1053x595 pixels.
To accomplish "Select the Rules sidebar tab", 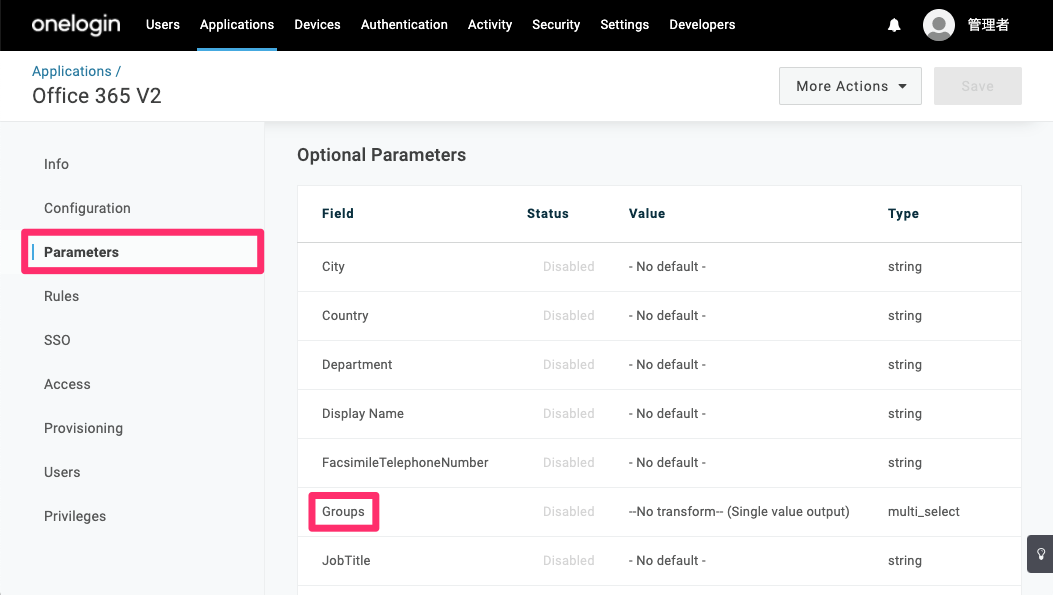I will tap(61, 296).
